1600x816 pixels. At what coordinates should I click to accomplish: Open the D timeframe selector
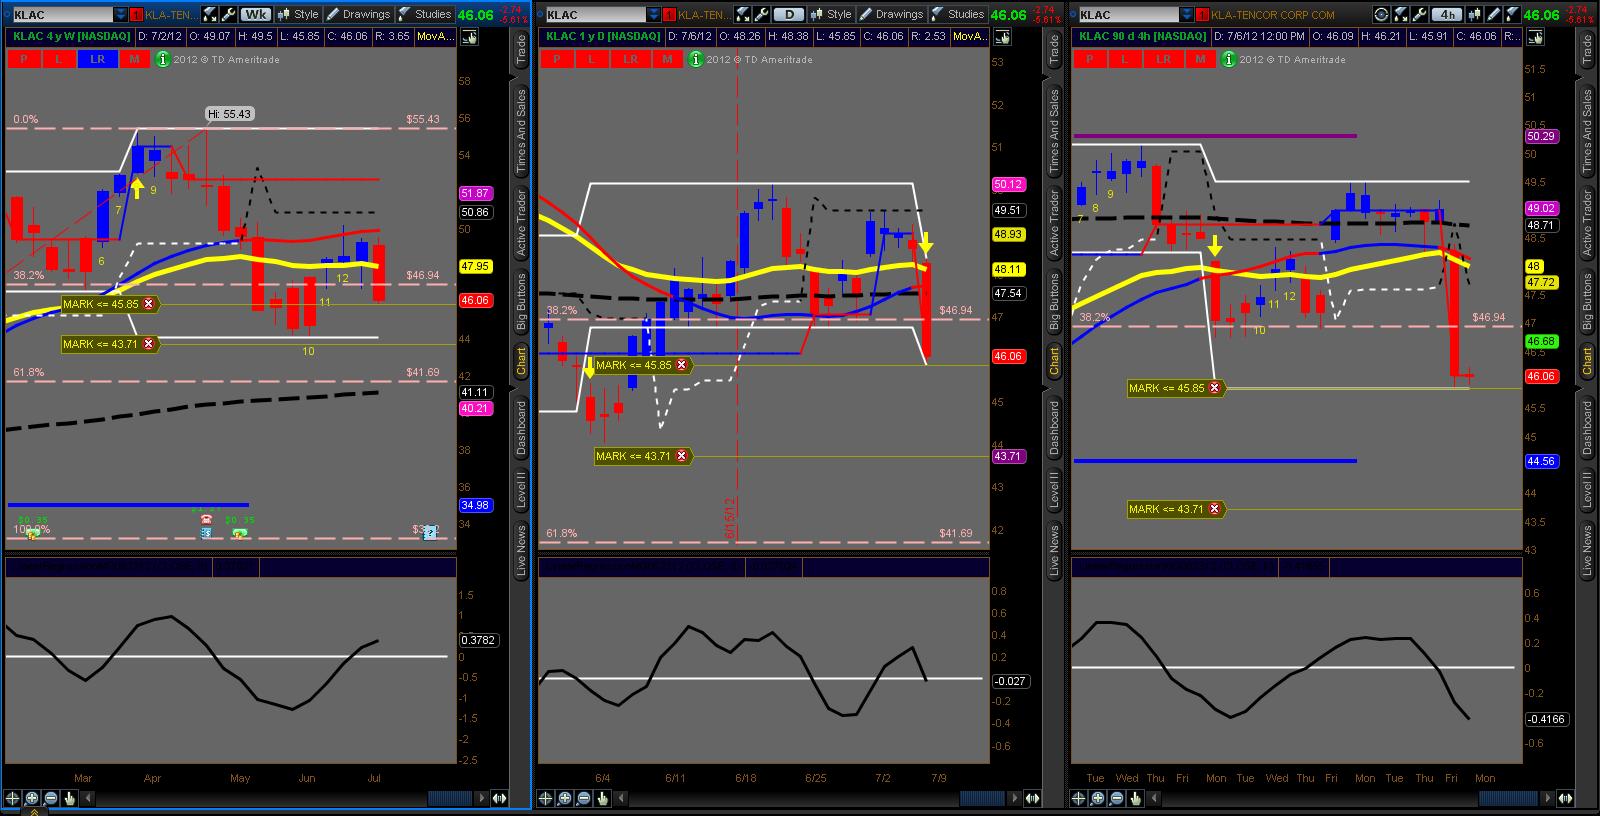click(x=789, y=14)
